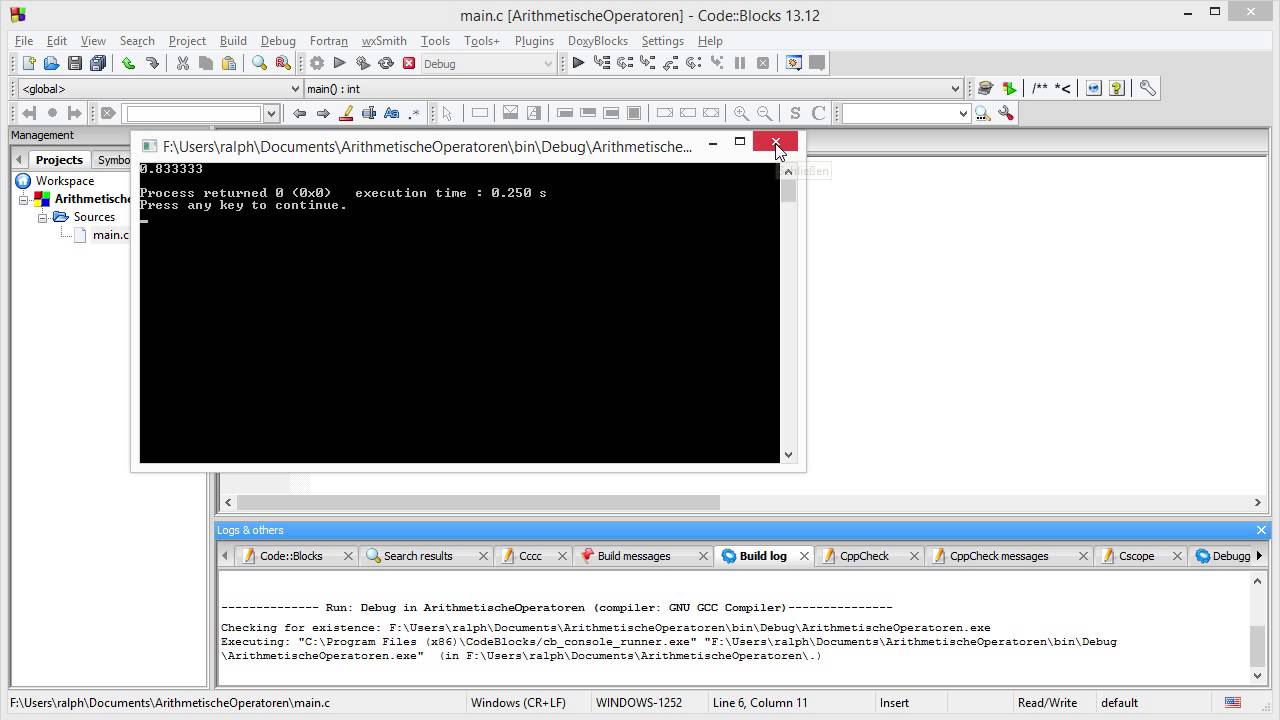Select the Workspace tree item
This screenshot has width=1280, height=720.
65,181
